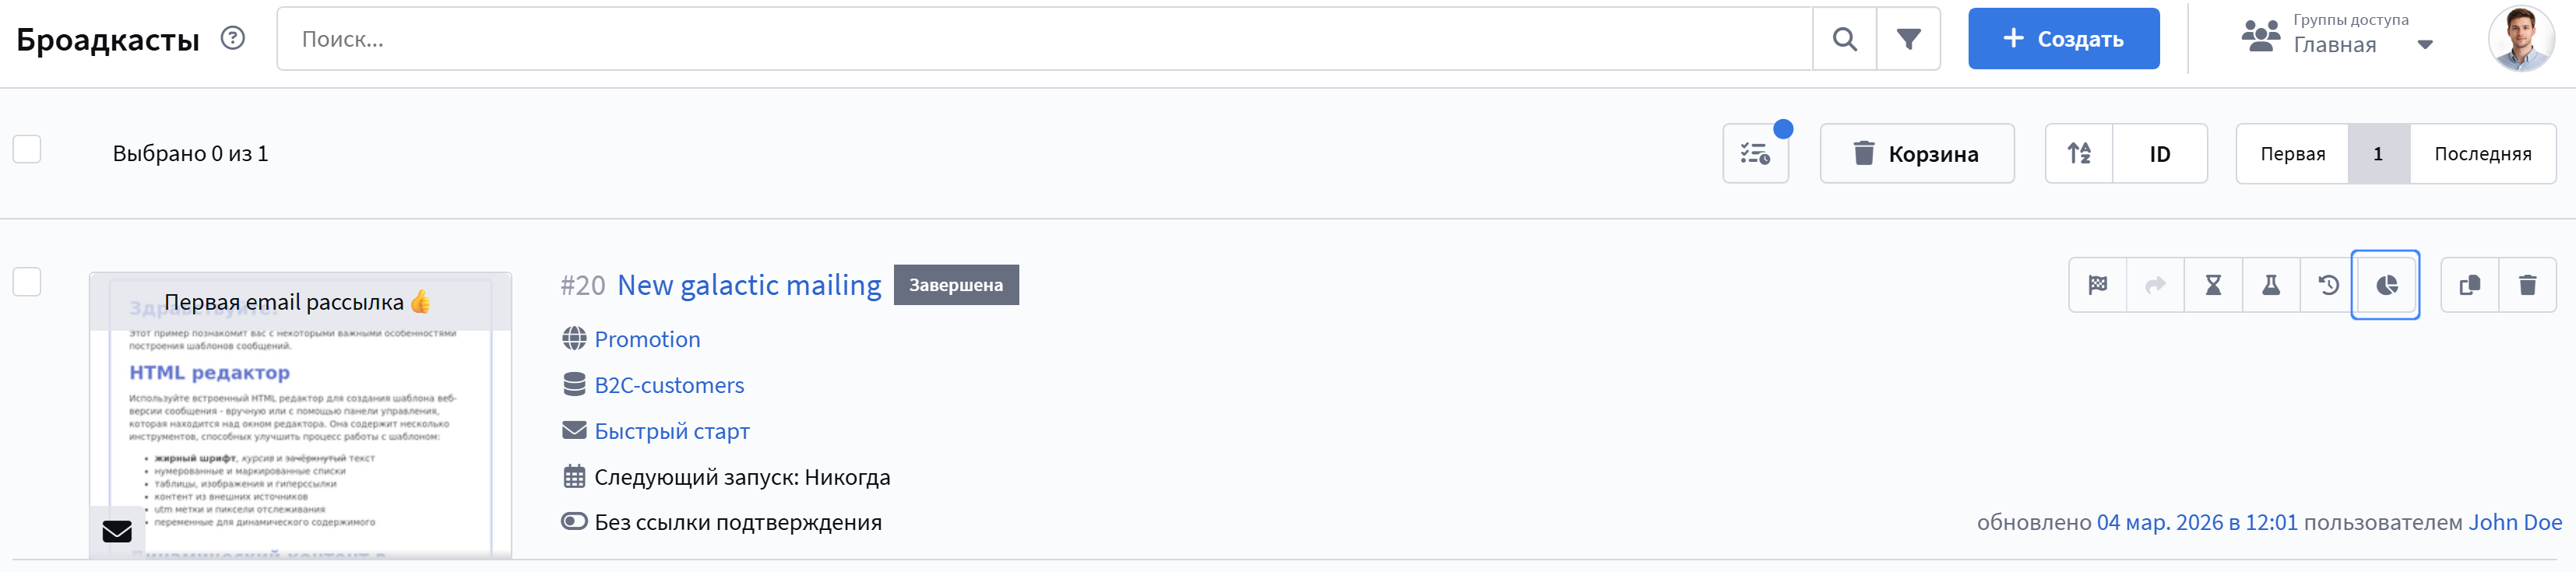Click the checkered flag finish icon

pos(2097,285)
